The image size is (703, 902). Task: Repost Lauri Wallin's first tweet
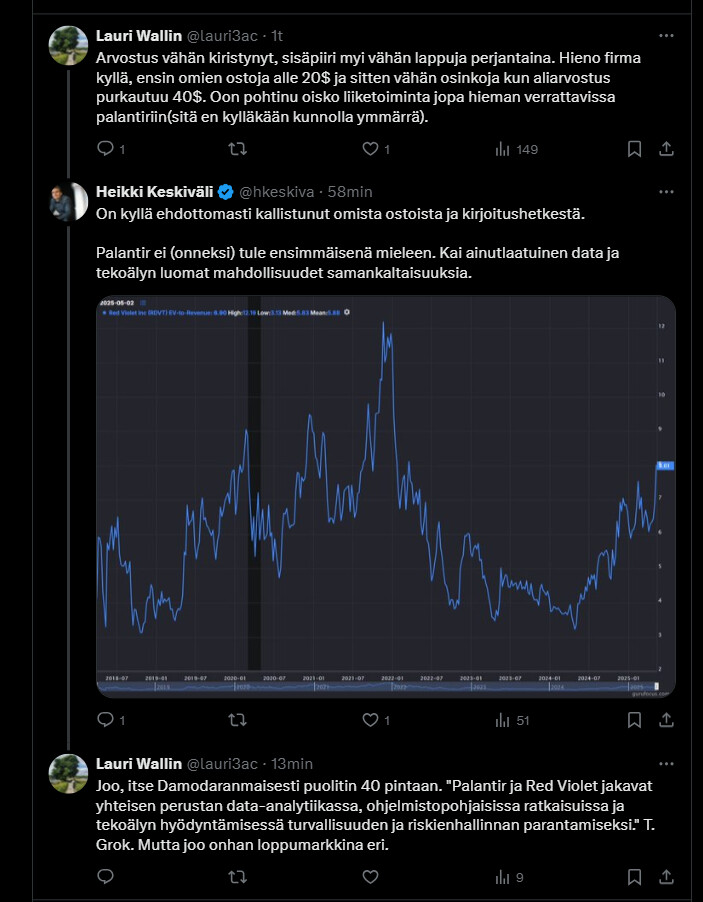click(238, 149)
